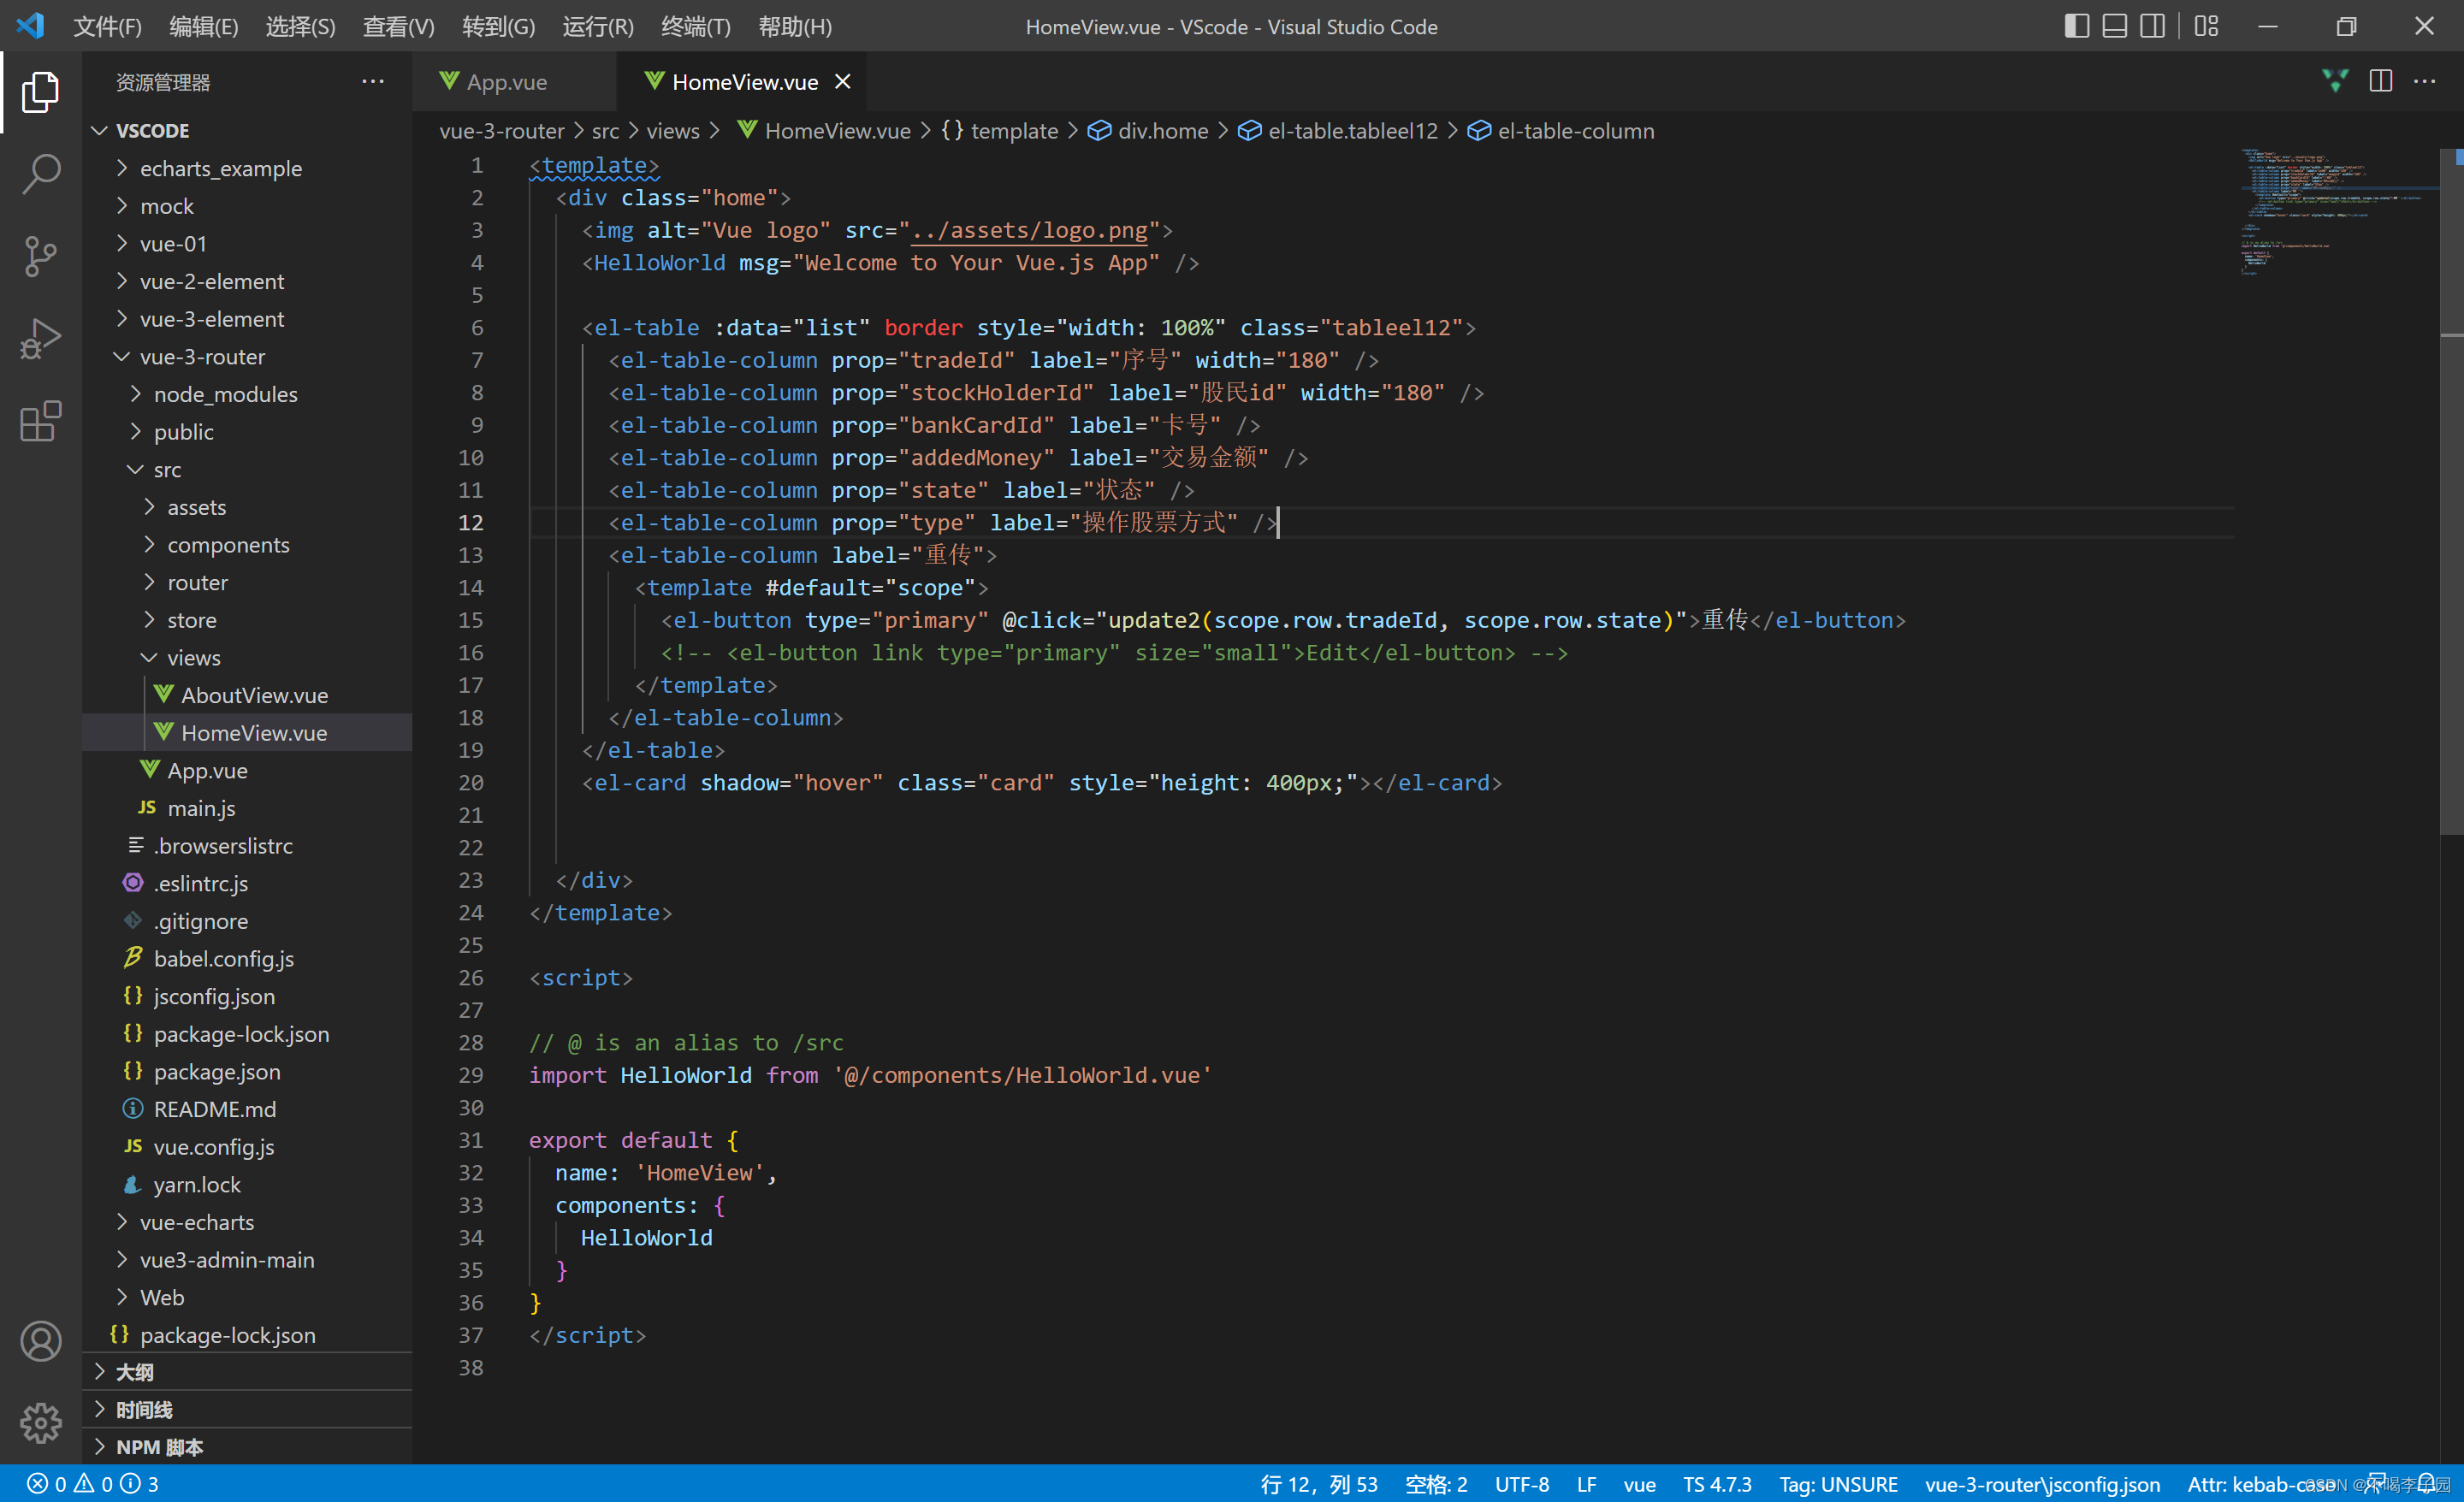Click the UTF-8 encoding status item
Viewport: 2464px width, 1502px height.
1521,1484
